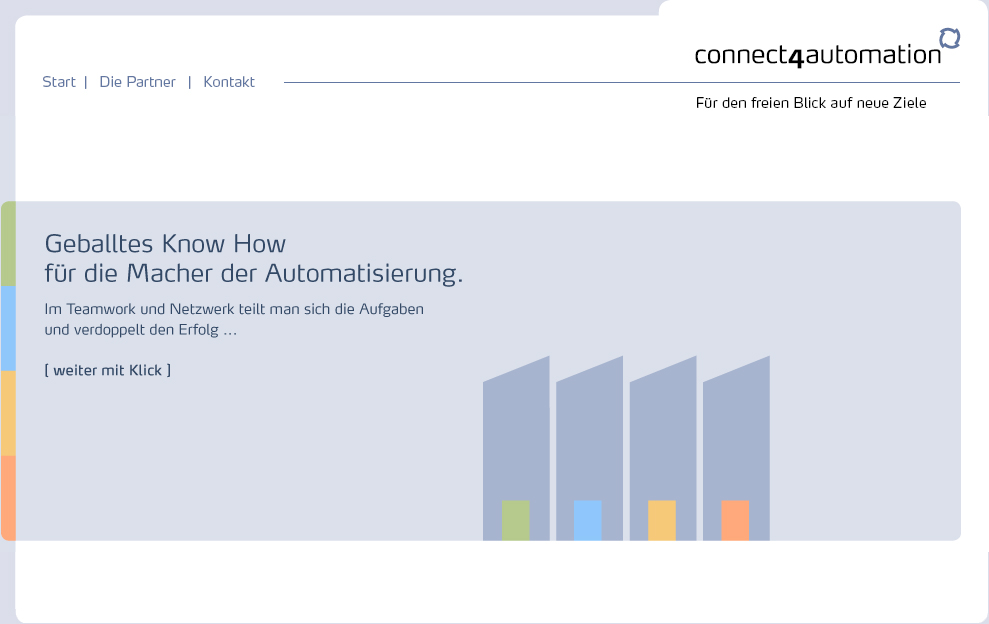Screen dimensions: 989x624
Task: Select the yellow side tab
Action: [8, 413]
